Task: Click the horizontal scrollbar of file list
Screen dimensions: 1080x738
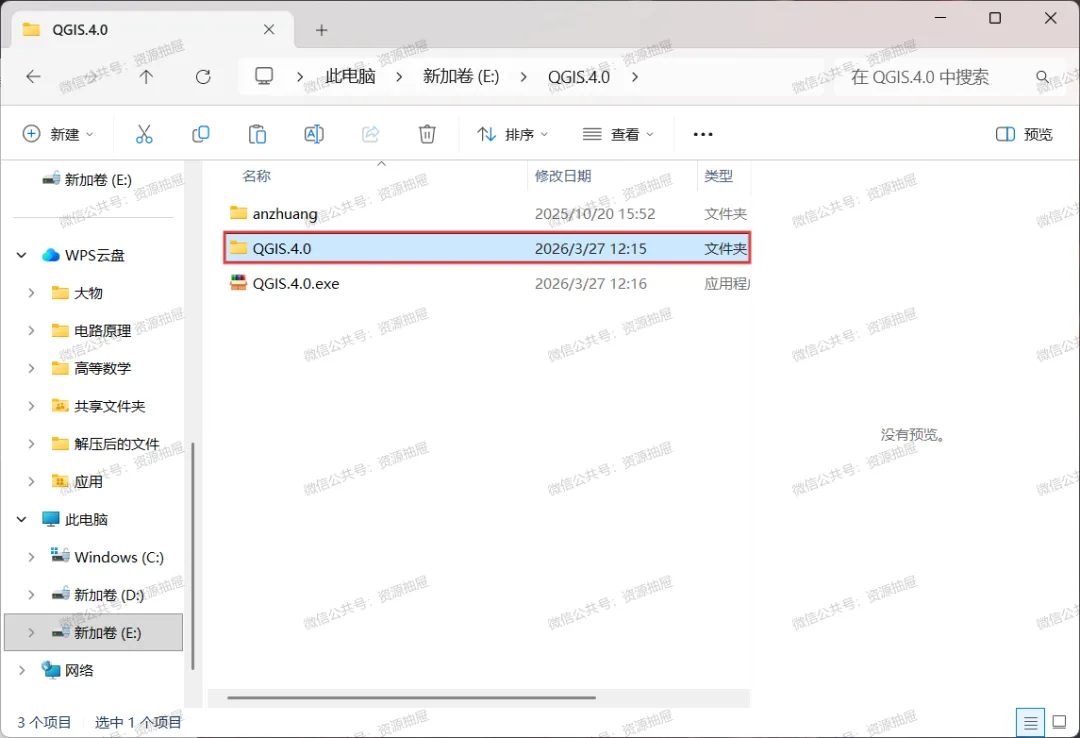Action: coord(411,697)
